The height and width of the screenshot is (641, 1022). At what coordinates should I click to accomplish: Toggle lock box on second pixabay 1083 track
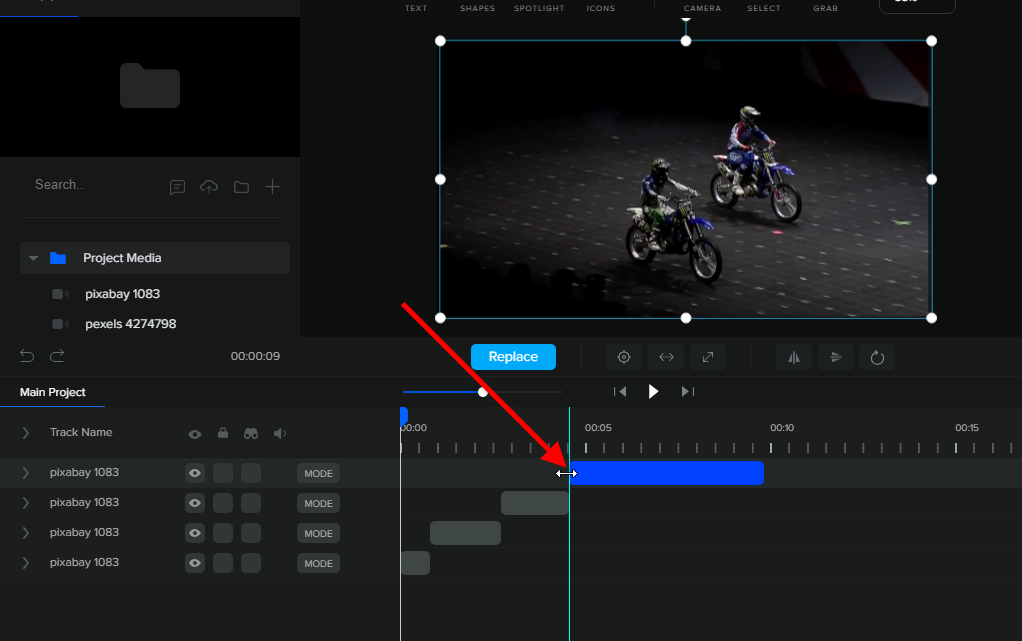click(x=223, y=503)
